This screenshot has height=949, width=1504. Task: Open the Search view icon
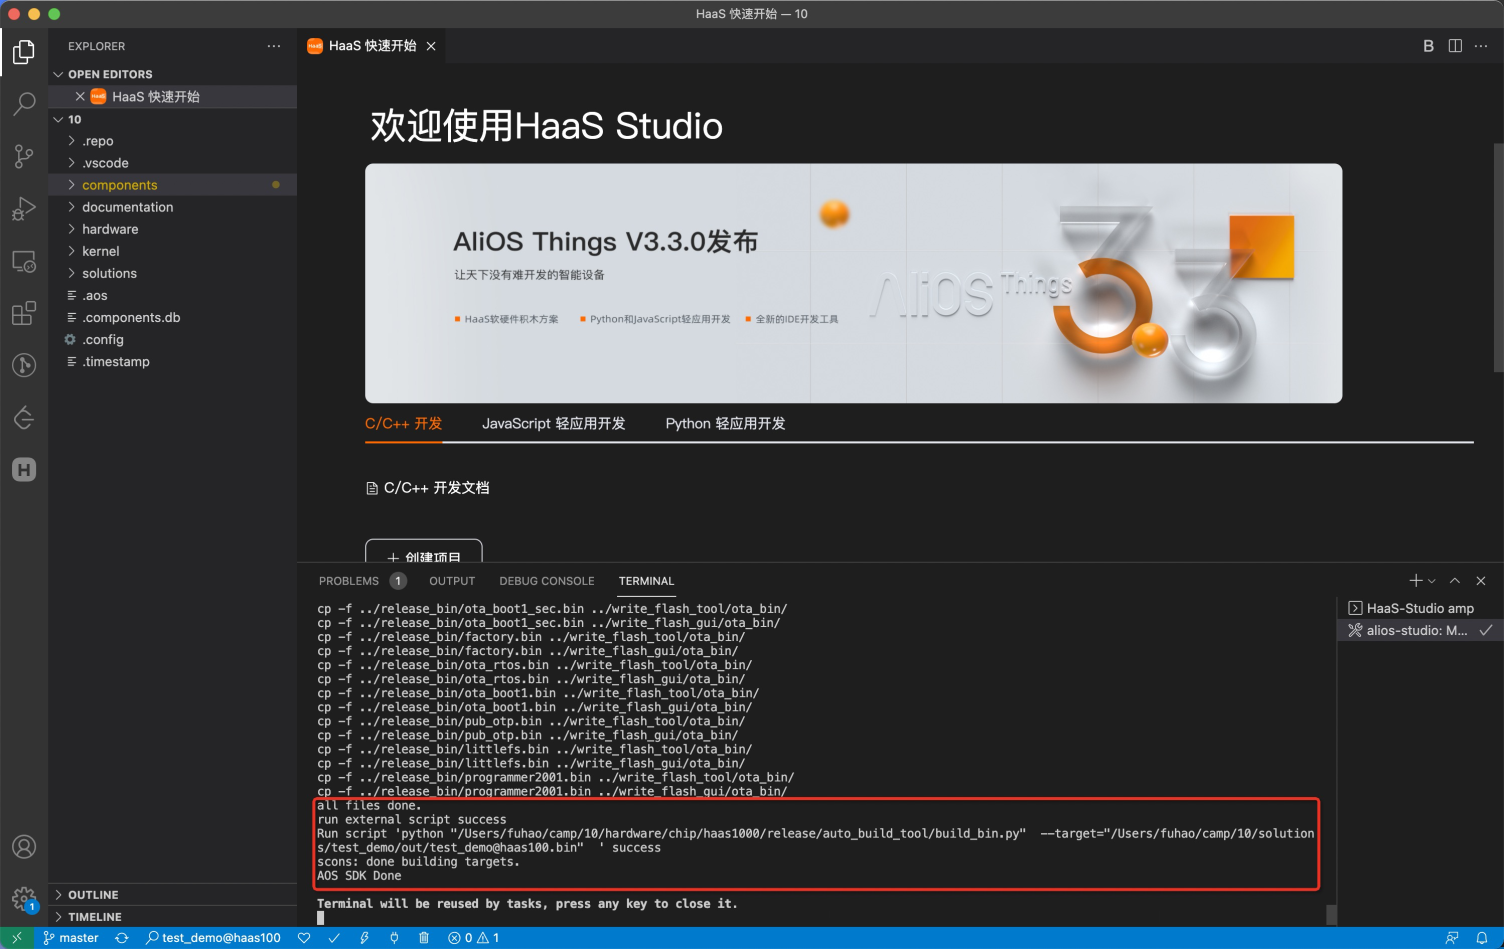pyautogui.click(x=24, y=104)
